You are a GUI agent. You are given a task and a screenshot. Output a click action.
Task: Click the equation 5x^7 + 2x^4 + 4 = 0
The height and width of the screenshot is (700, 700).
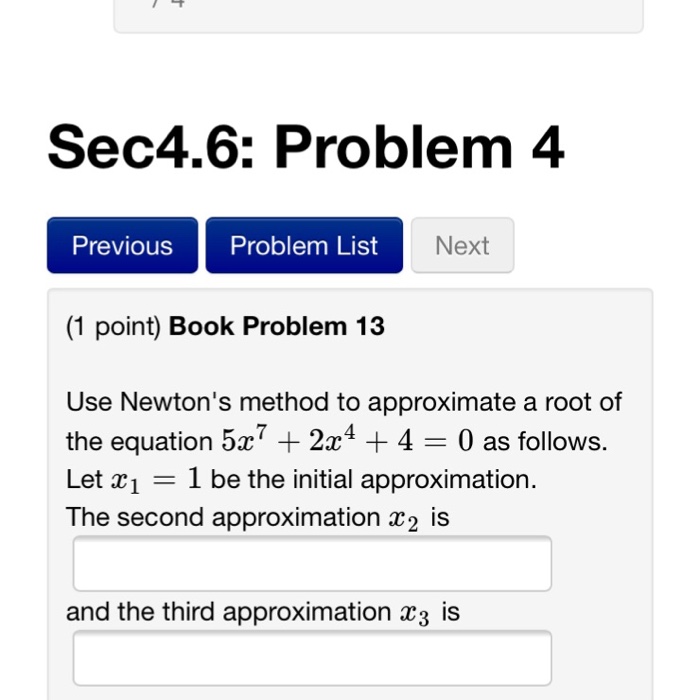[347, 441]
